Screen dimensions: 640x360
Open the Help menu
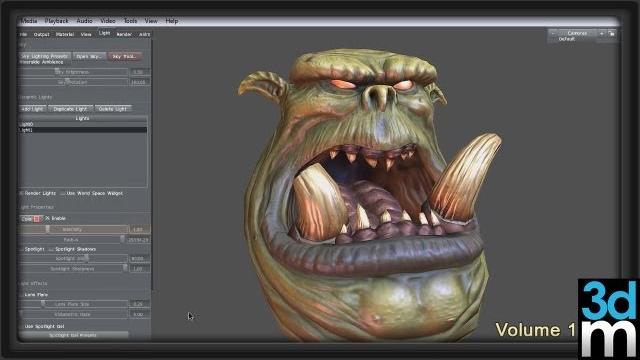(172, 21)
